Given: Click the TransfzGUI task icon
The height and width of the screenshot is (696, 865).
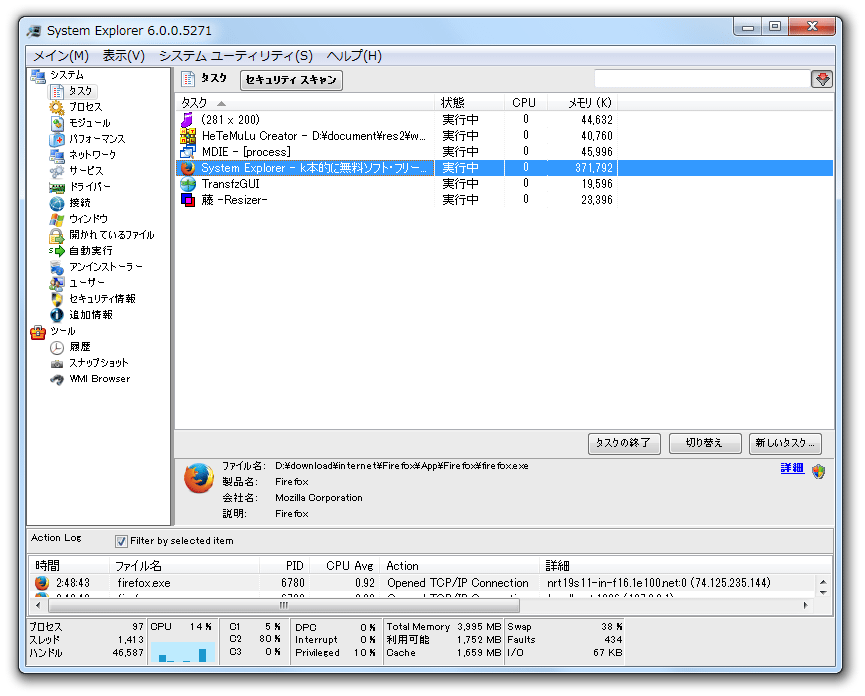Looking at the screenshot, I should (188, 184).
